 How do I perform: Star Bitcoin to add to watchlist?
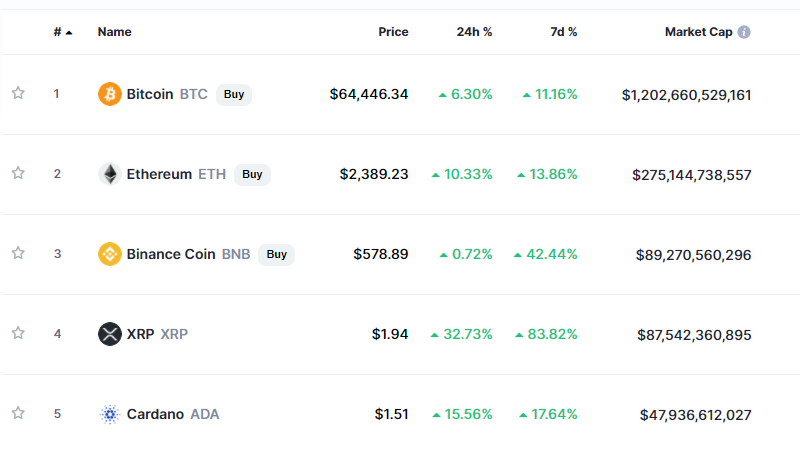pos(18,93)
